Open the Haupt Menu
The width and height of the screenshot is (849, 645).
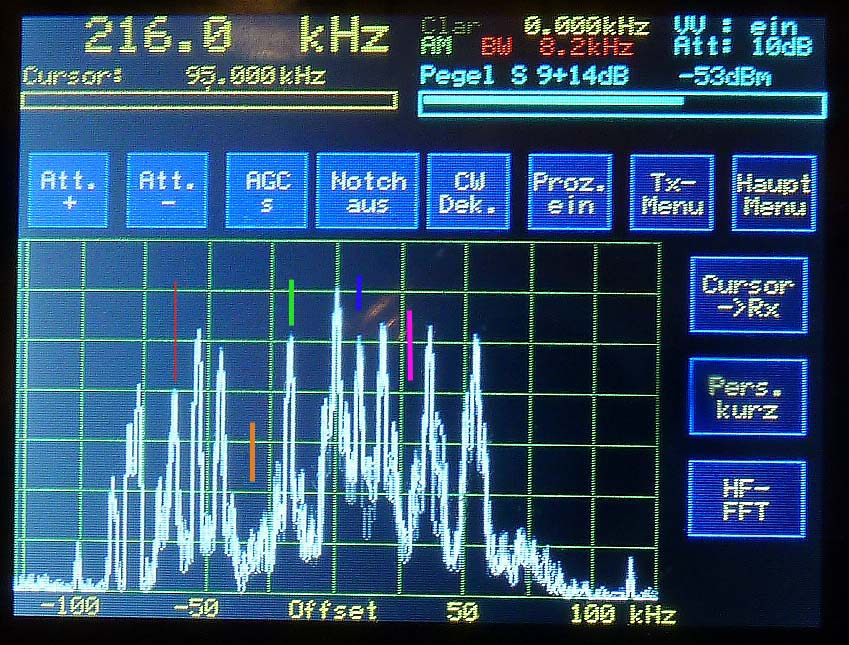(x=773, y=192)
